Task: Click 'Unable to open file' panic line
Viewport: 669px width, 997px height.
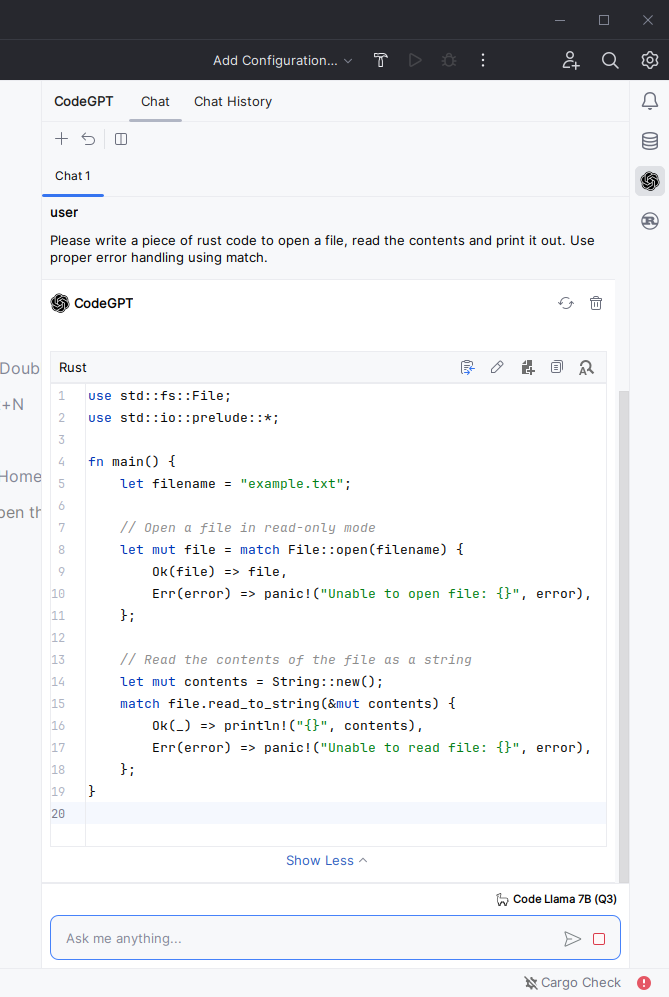Action: pos(371,594)
